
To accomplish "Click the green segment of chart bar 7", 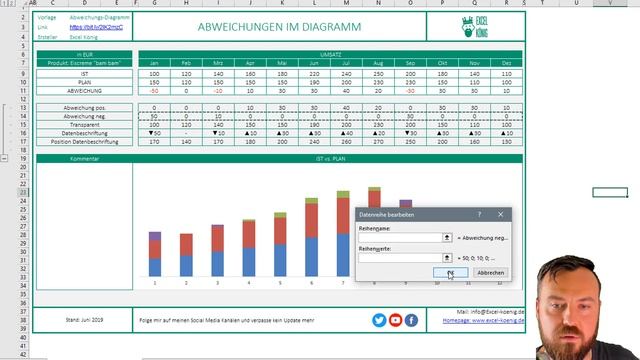I will coord(343,194).
